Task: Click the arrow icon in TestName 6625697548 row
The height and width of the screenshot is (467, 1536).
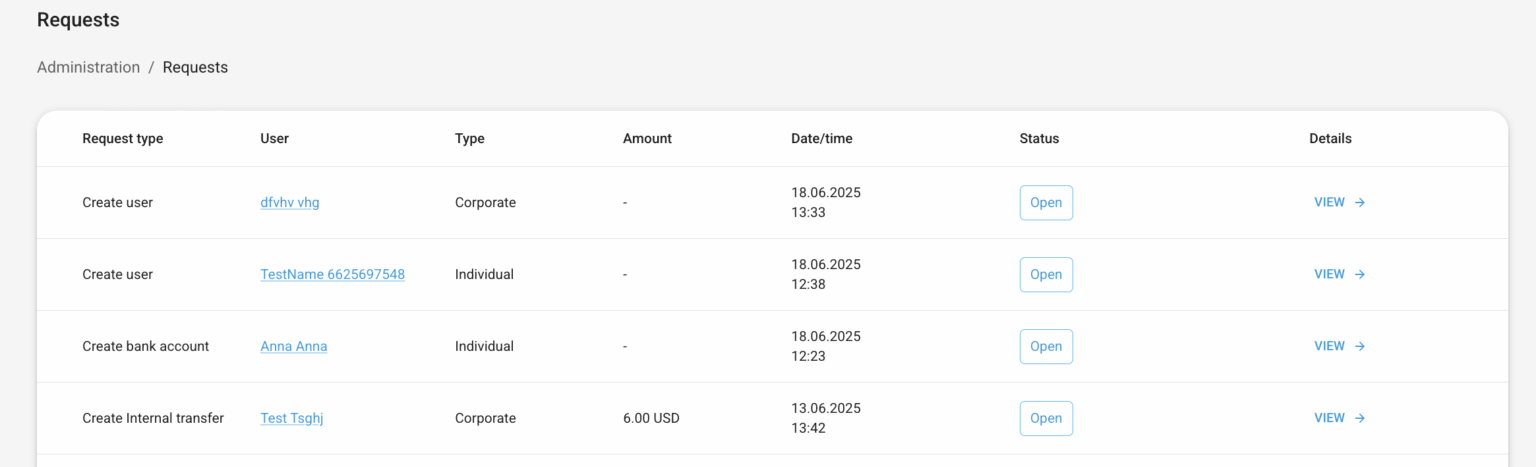Action: (x=1360, y=274)
